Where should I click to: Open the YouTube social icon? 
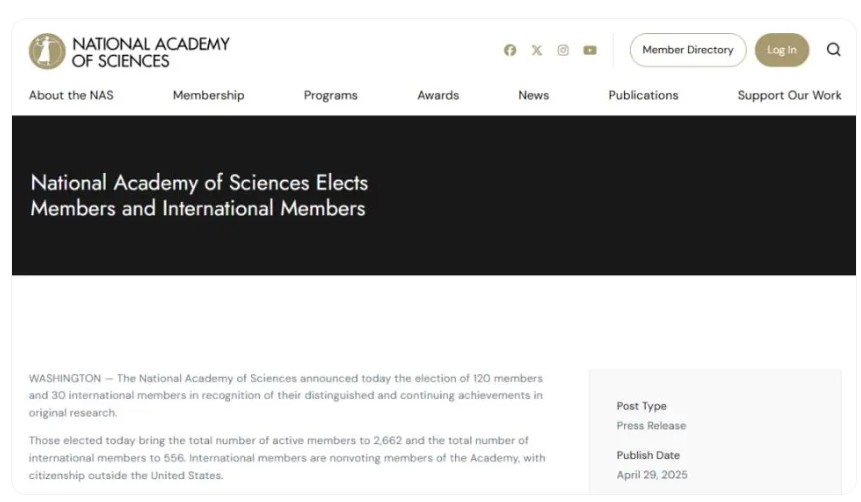pos(590,50)
